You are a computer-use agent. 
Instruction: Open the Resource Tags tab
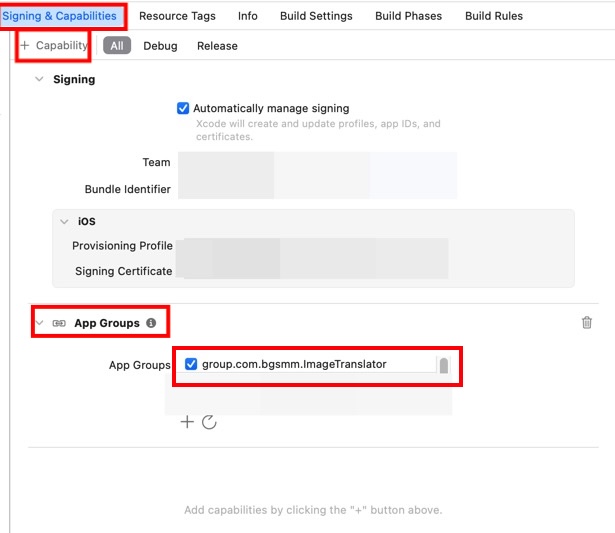pos(177,16)
